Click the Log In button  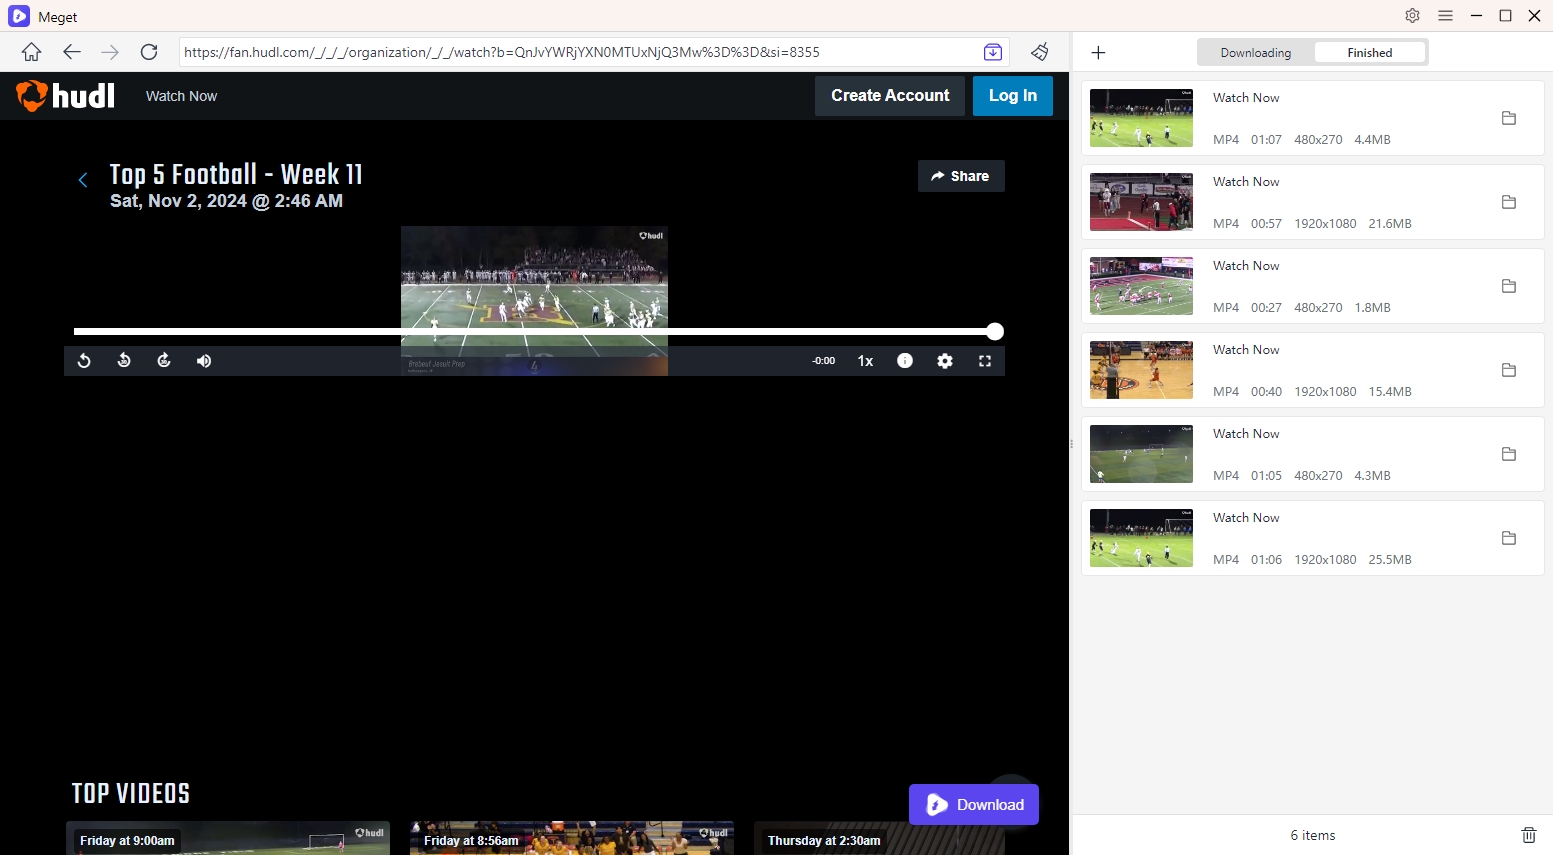[x=1013, y=96]
